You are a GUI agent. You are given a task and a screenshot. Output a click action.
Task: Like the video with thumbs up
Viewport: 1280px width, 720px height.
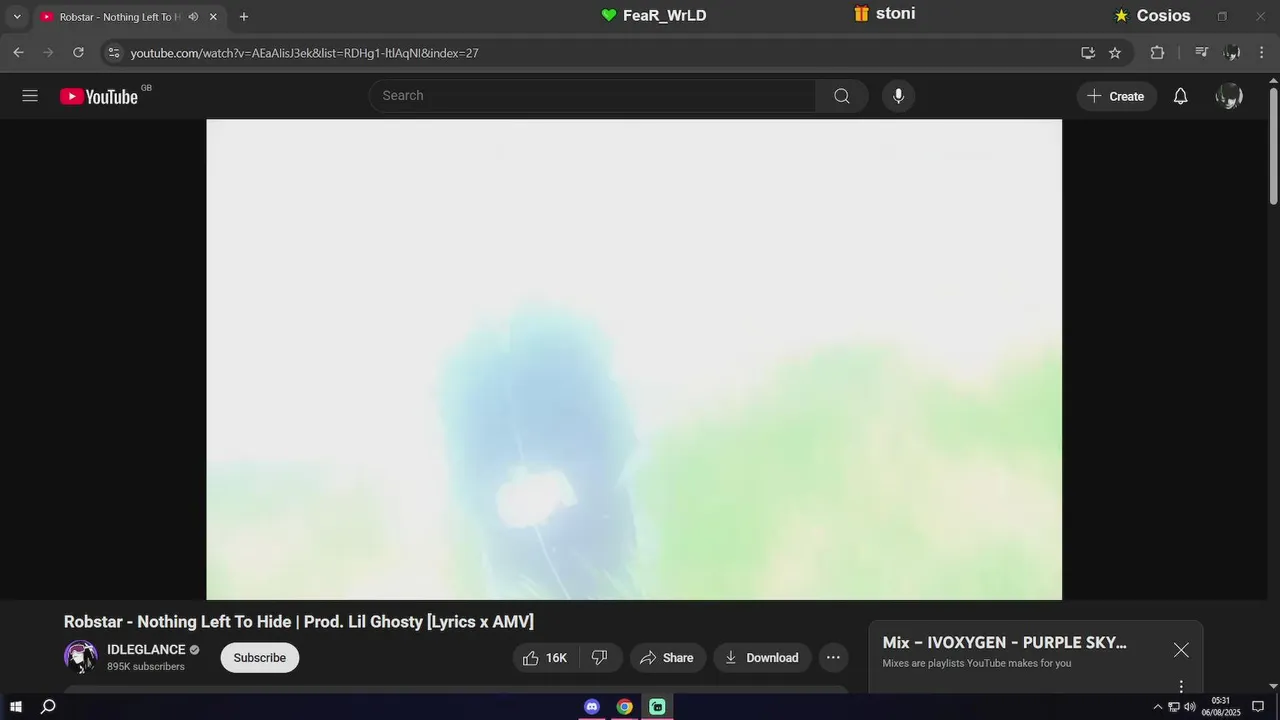[546, 658]
